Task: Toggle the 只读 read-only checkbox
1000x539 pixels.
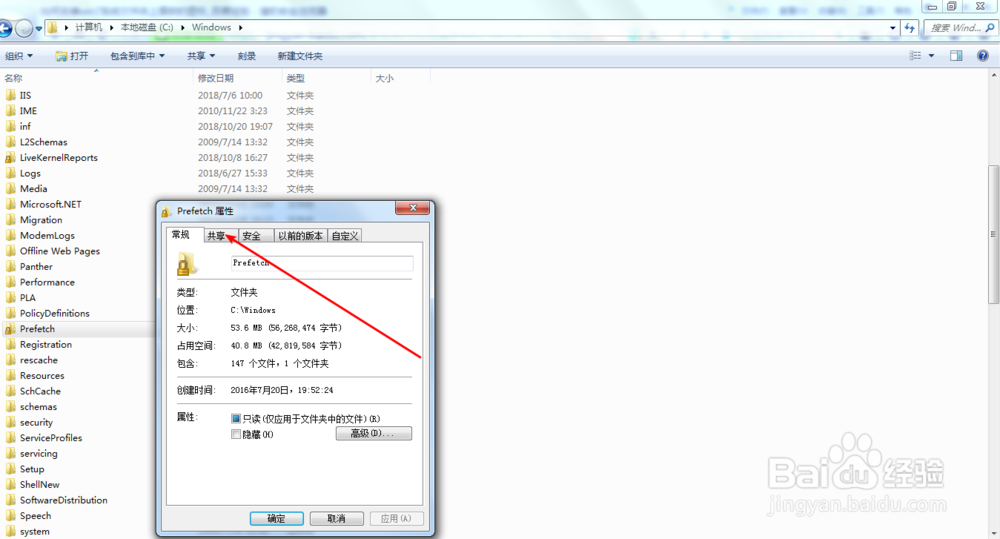Action: click(236, 418)
